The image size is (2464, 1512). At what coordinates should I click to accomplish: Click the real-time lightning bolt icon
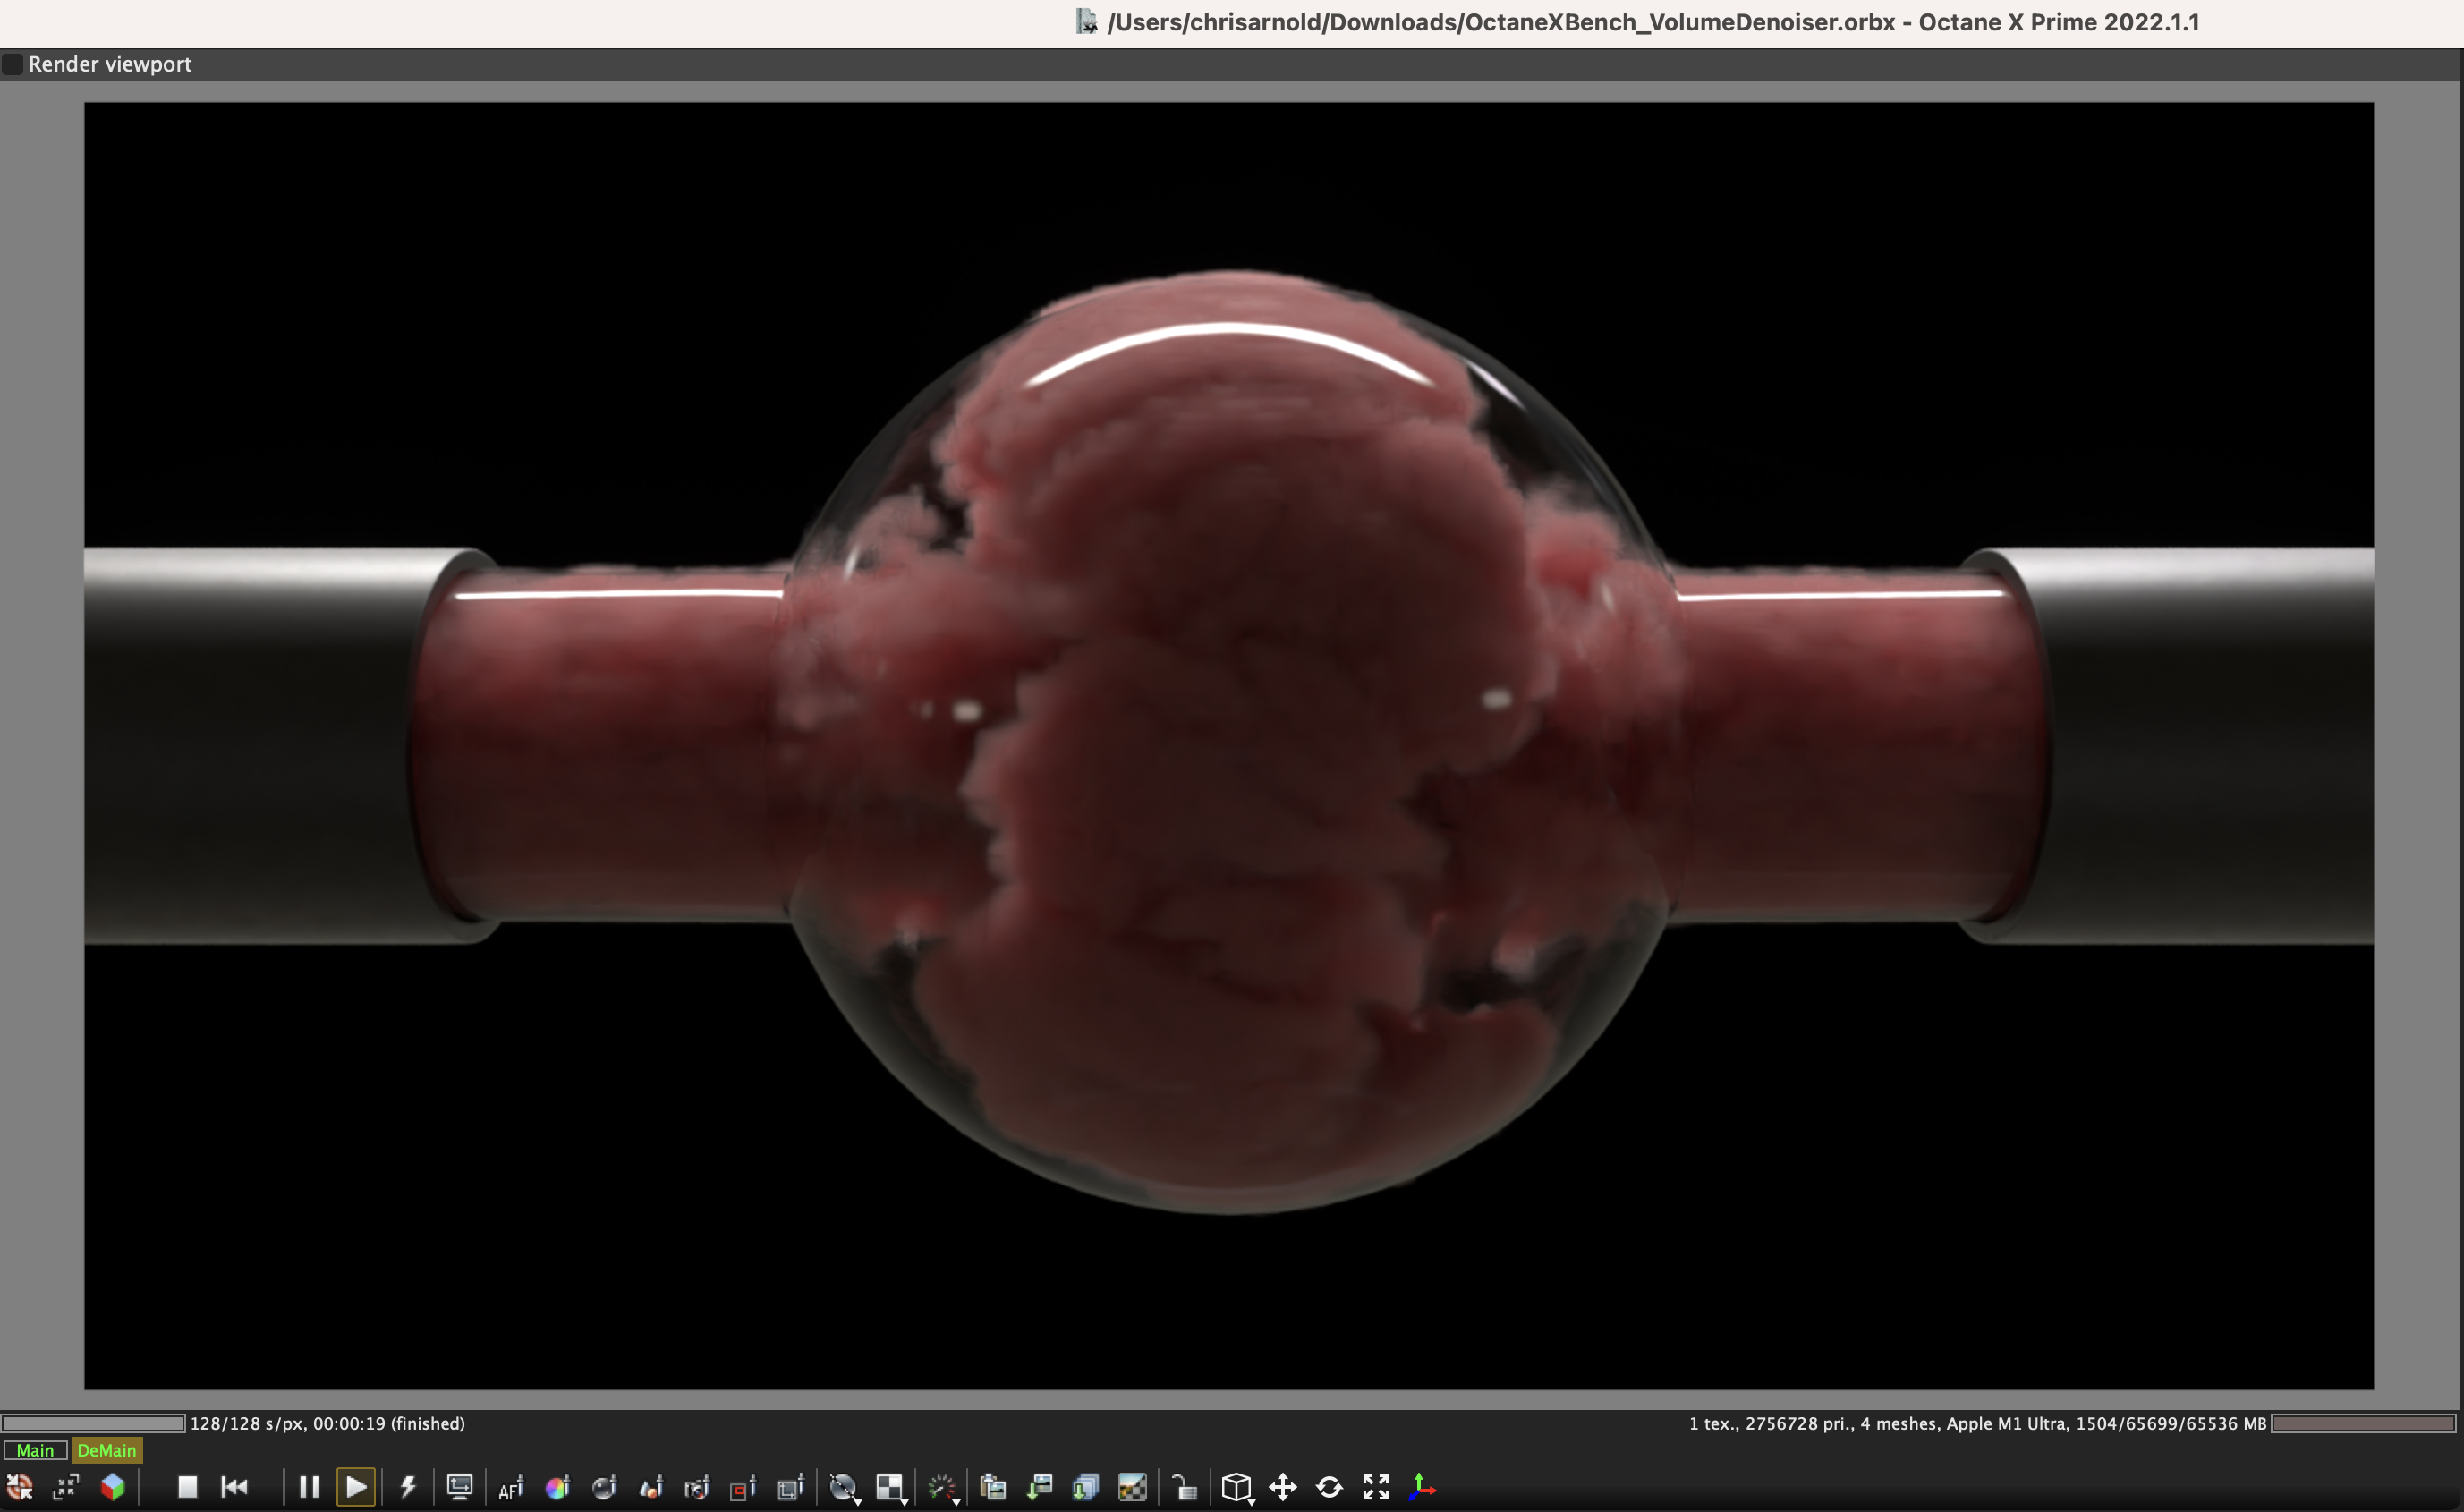pyautogui.click(x=408, y=1487)
